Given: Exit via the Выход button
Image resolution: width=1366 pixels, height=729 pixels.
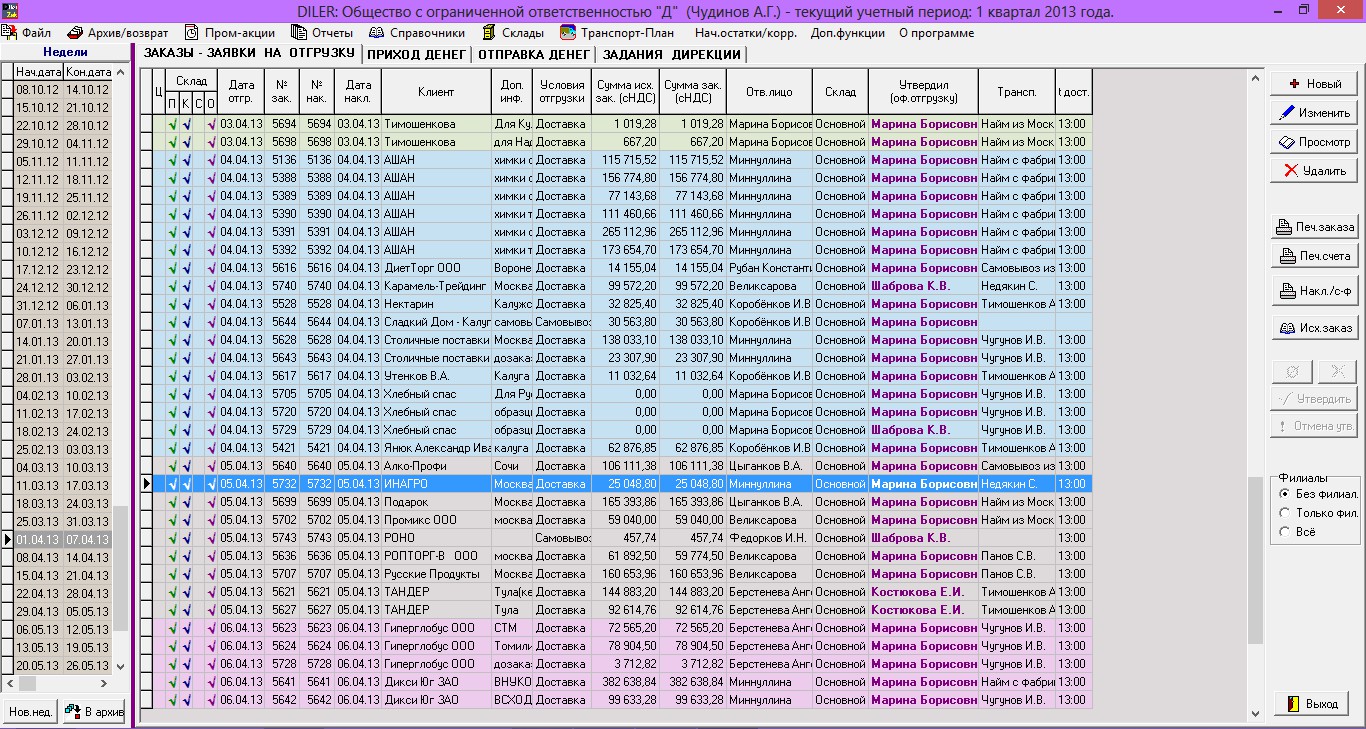Looking at the screenshot, I should point(1312,703).
